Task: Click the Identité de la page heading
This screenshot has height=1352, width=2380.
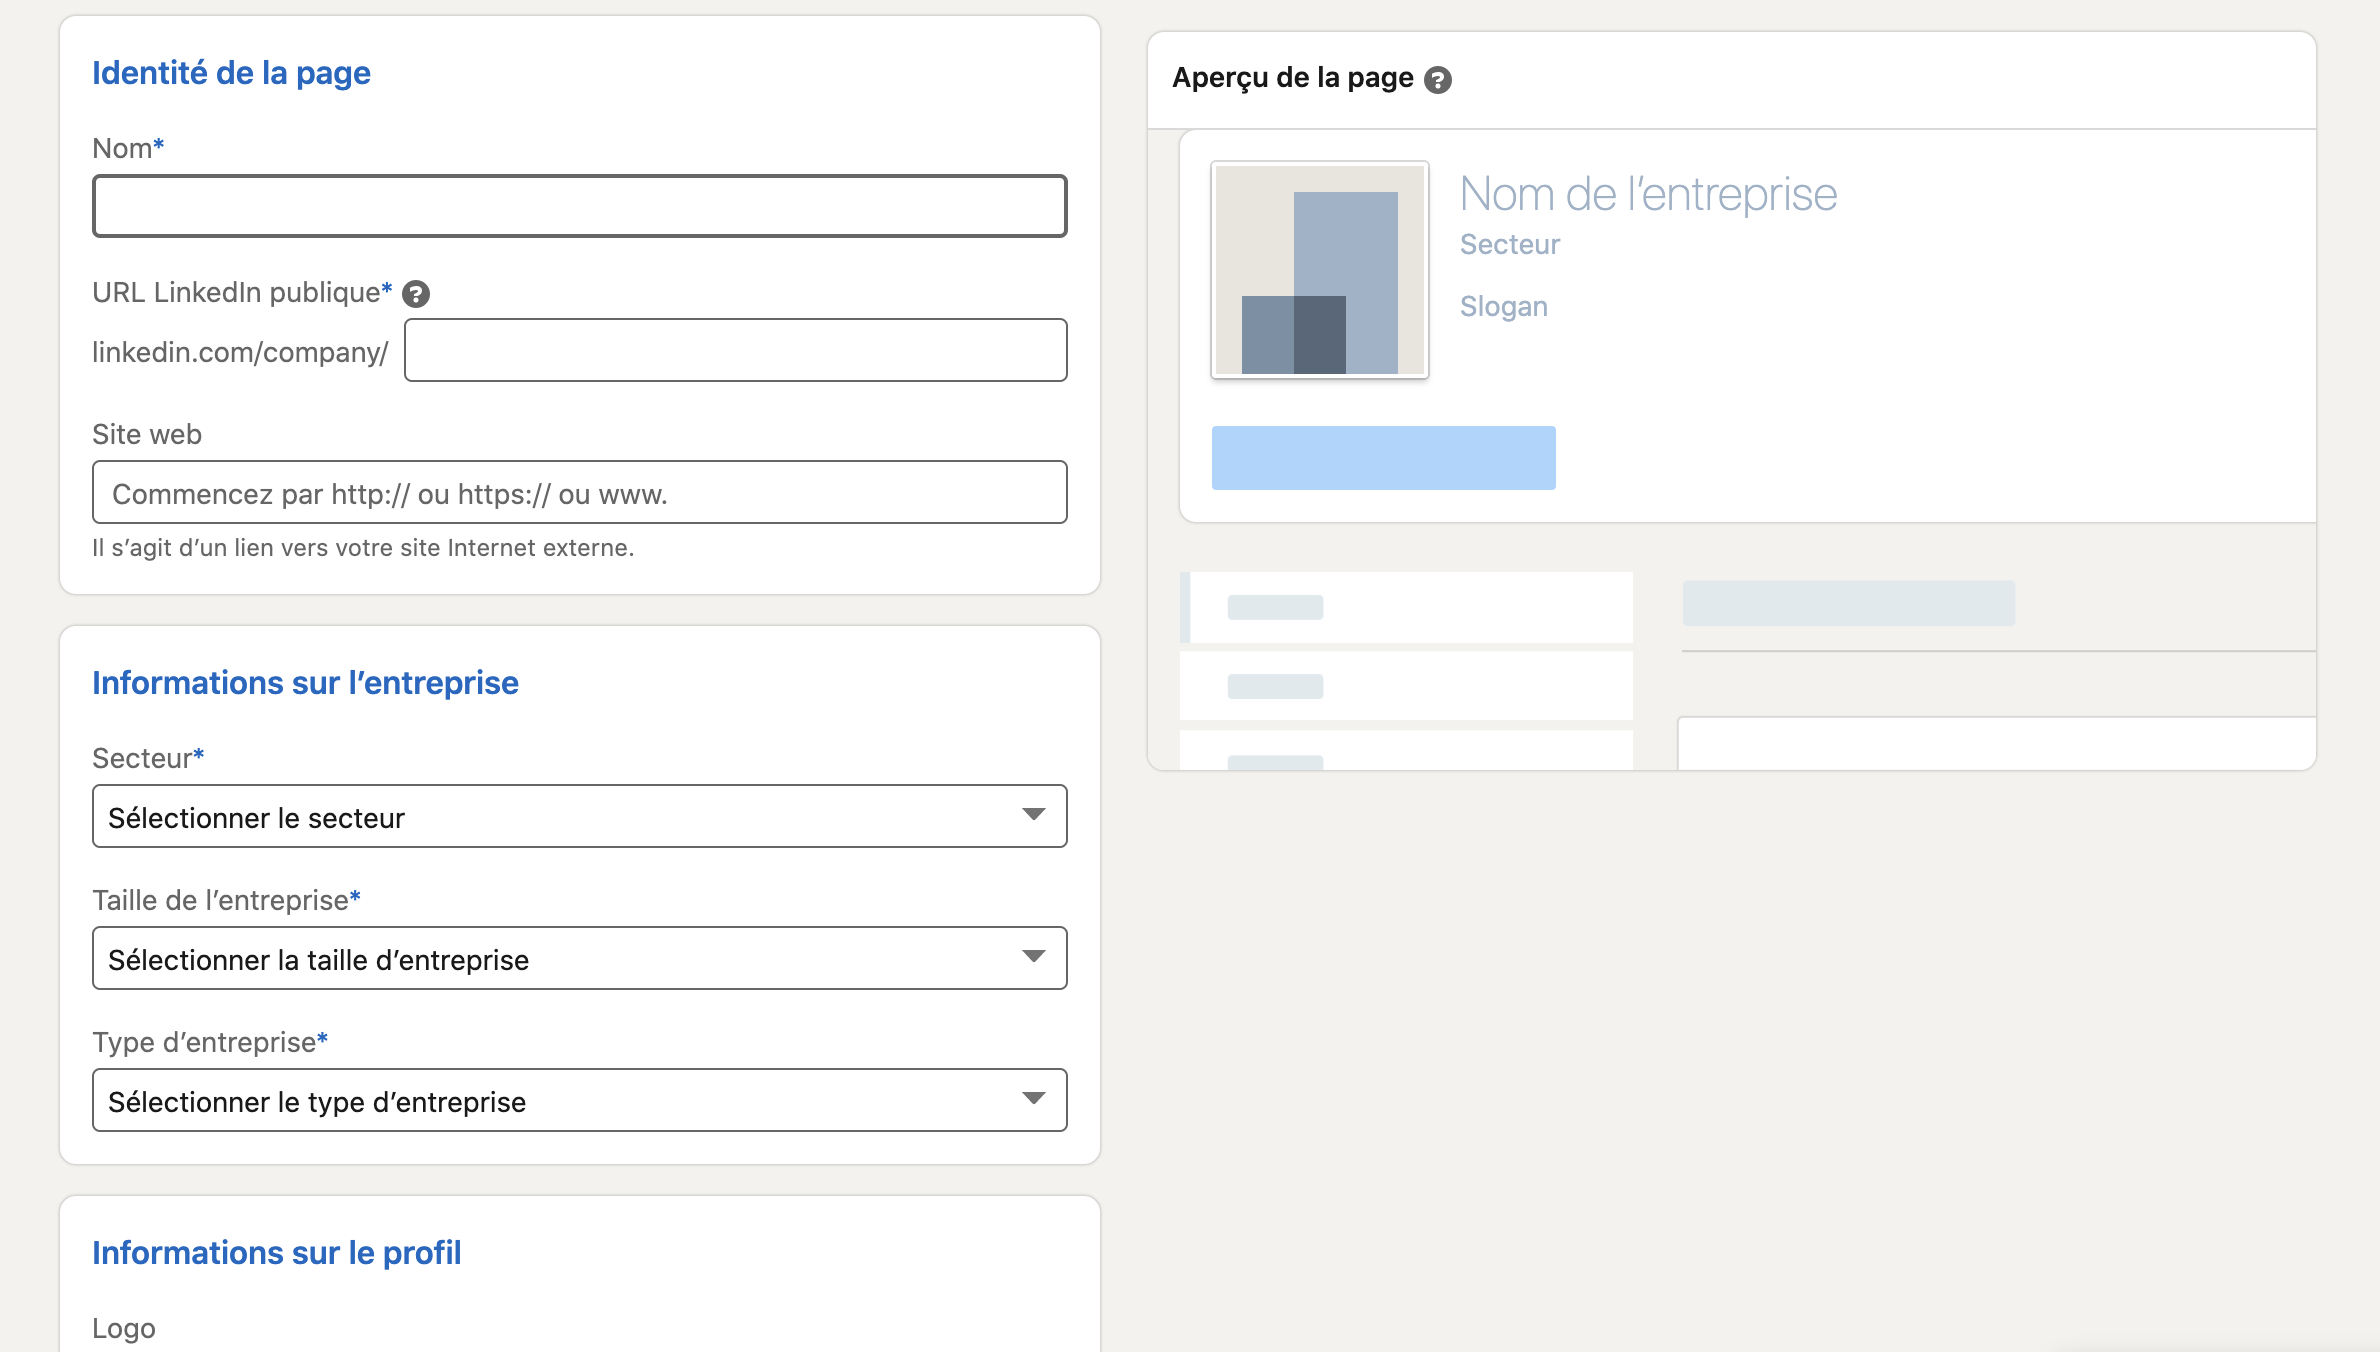Action: pos(231,73)
